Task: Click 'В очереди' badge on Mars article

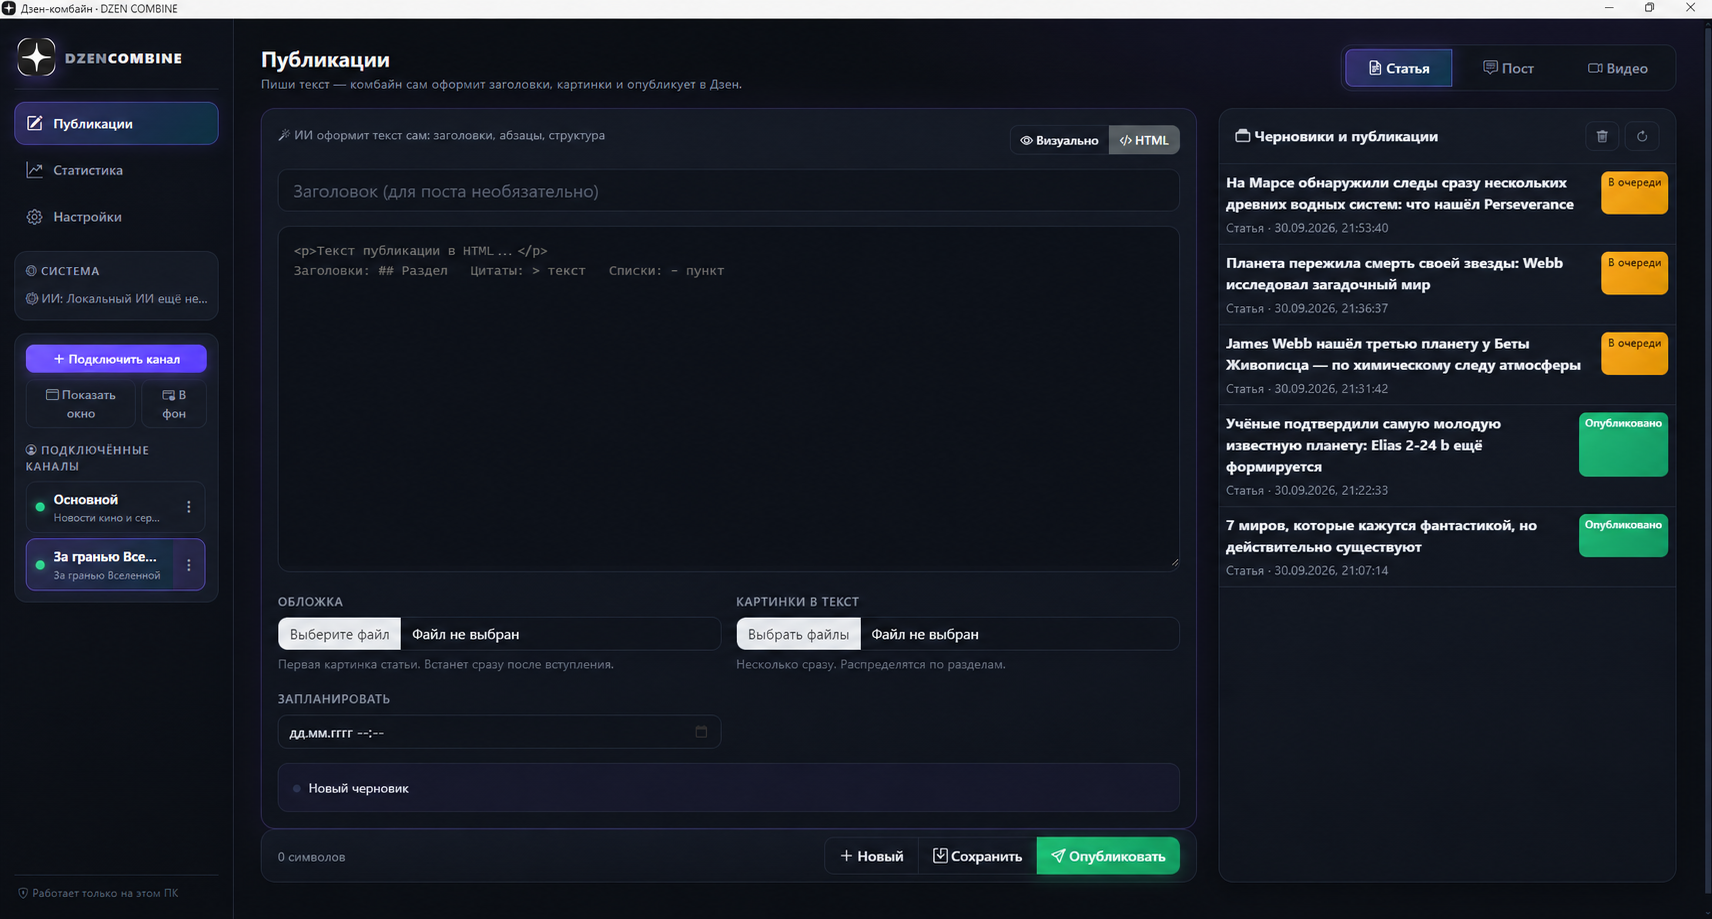Action: tap(1634, 193)
